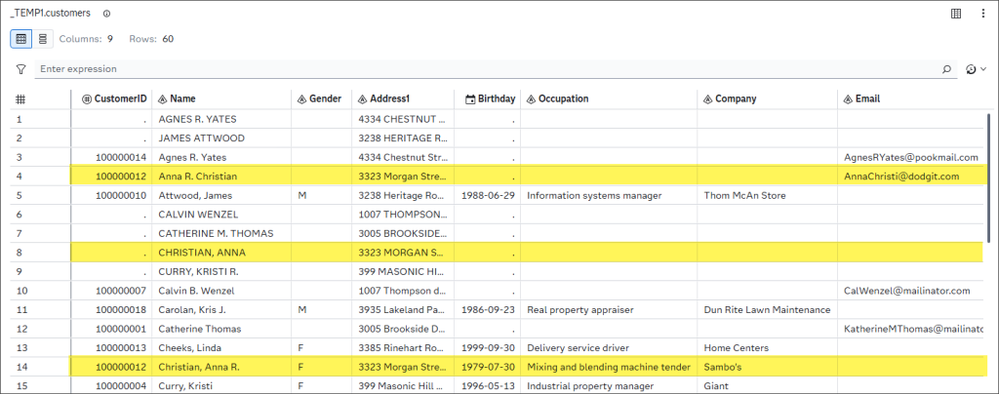Switch to table grid view
The width and height of the screenshot is (999, 394).
tap(21, 39)
